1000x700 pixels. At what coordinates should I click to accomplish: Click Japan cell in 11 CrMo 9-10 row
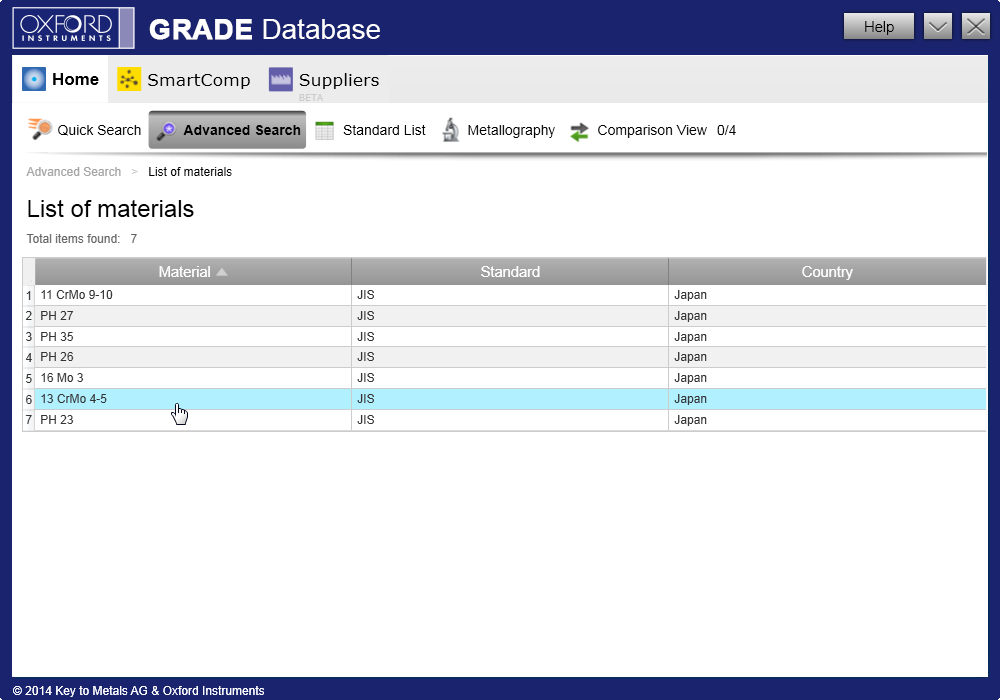click(x=827, y=295)
